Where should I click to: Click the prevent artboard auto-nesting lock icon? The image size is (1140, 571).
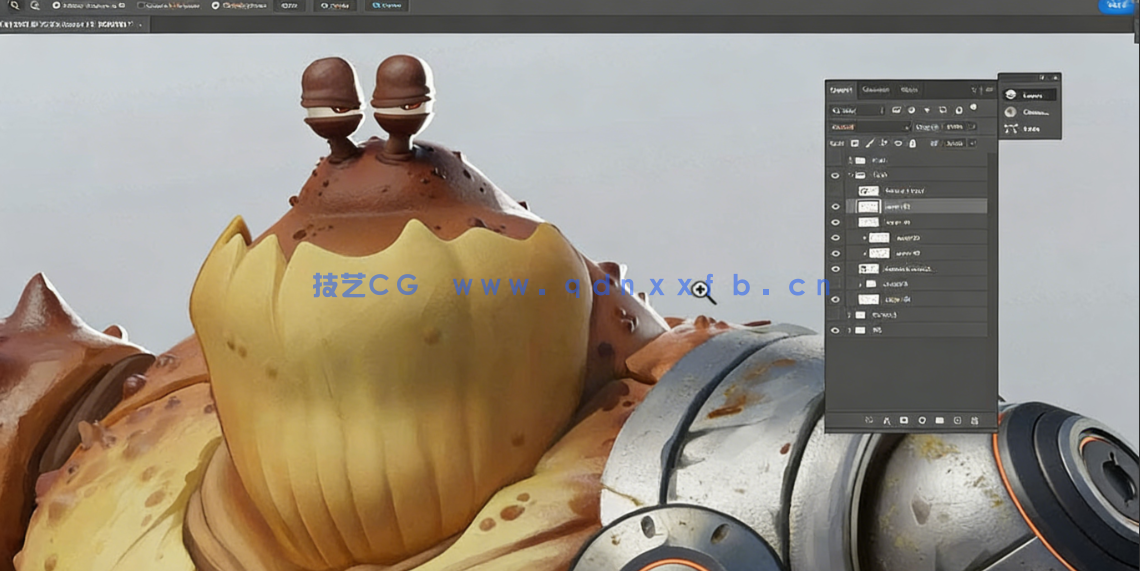click(899, 143)
